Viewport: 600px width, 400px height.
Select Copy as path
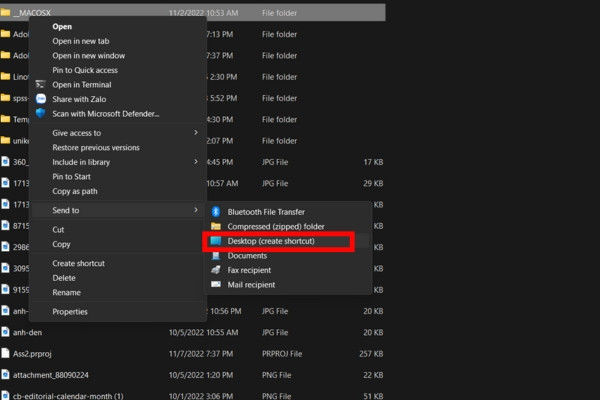(x=75, y=191)
